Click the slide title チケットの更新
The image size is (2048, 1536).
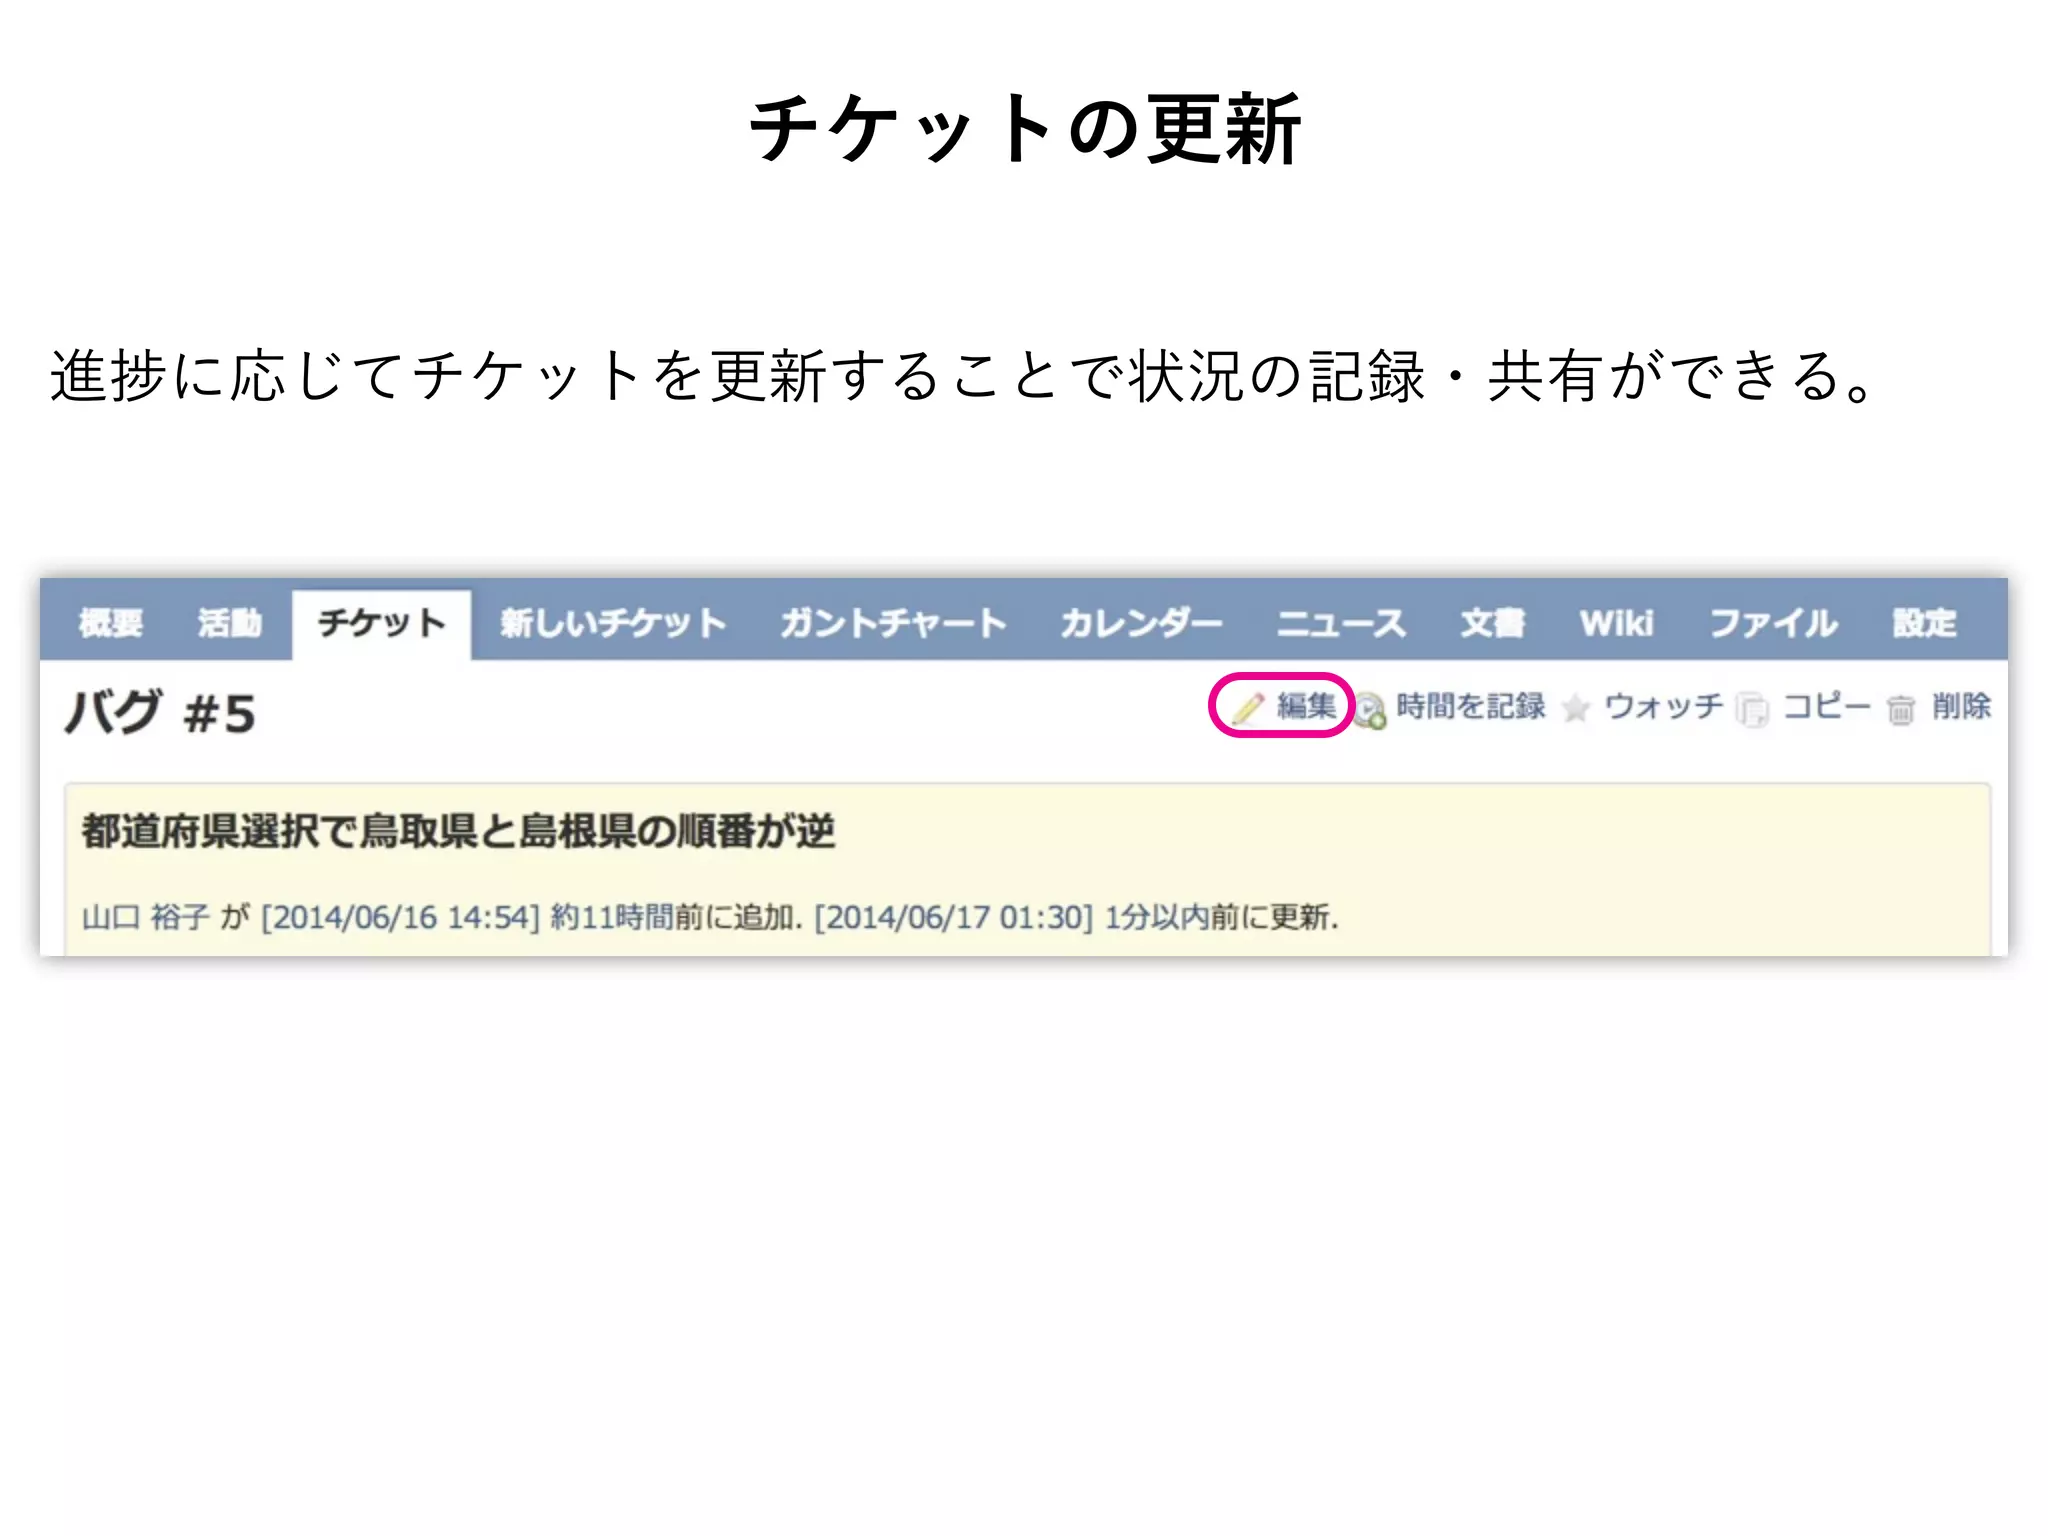point(1025,129)
